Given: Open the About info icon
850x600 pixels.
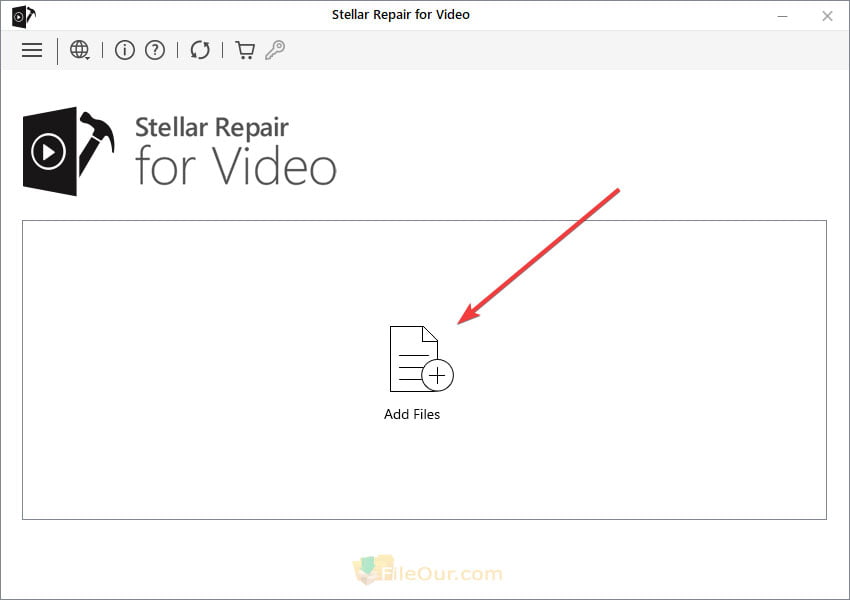Looking at the screenshot, I should pyautogui.click(x=125, y=50).
